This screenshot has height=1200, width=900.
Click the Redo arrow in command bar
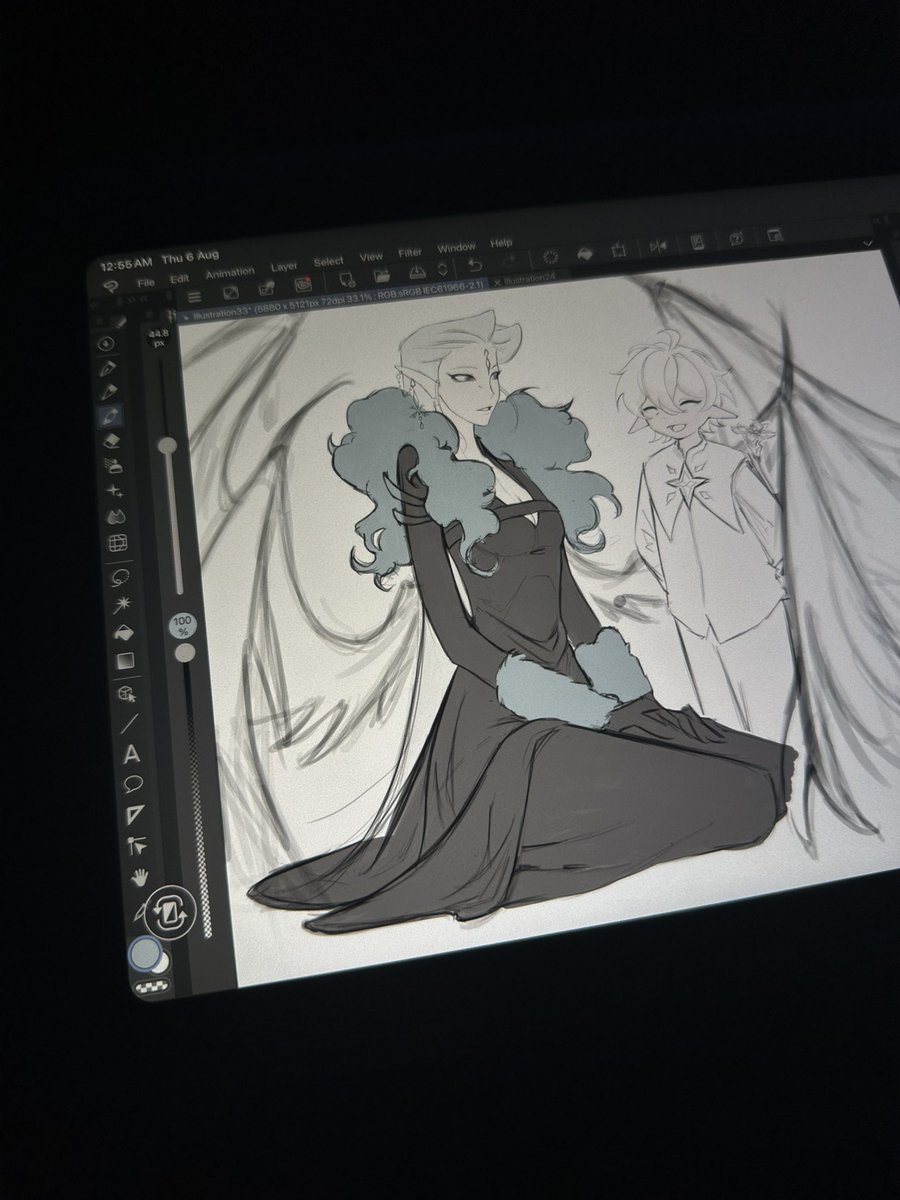point(509,262)
